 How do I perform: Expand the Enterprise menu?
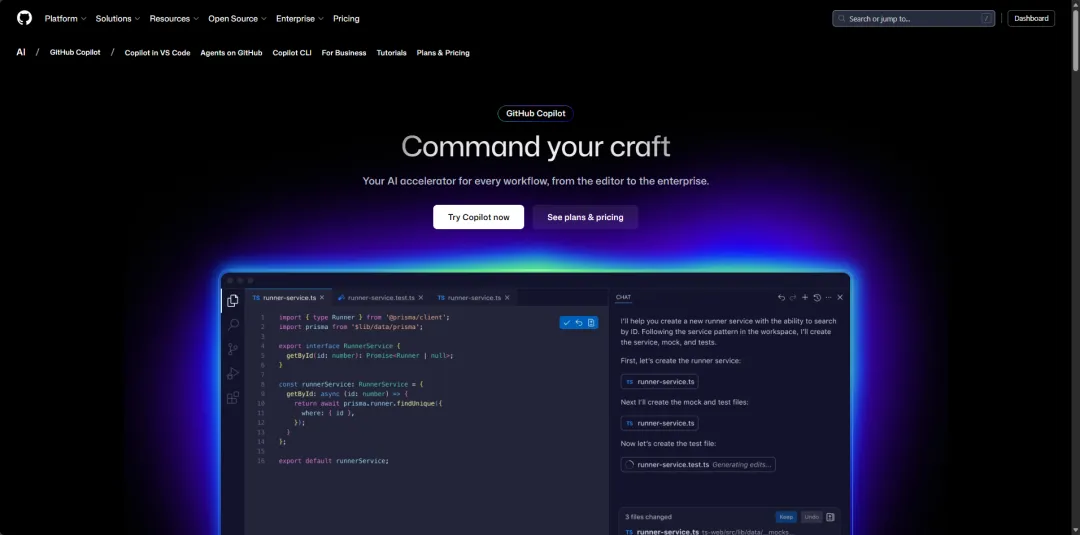pos(300,19)
